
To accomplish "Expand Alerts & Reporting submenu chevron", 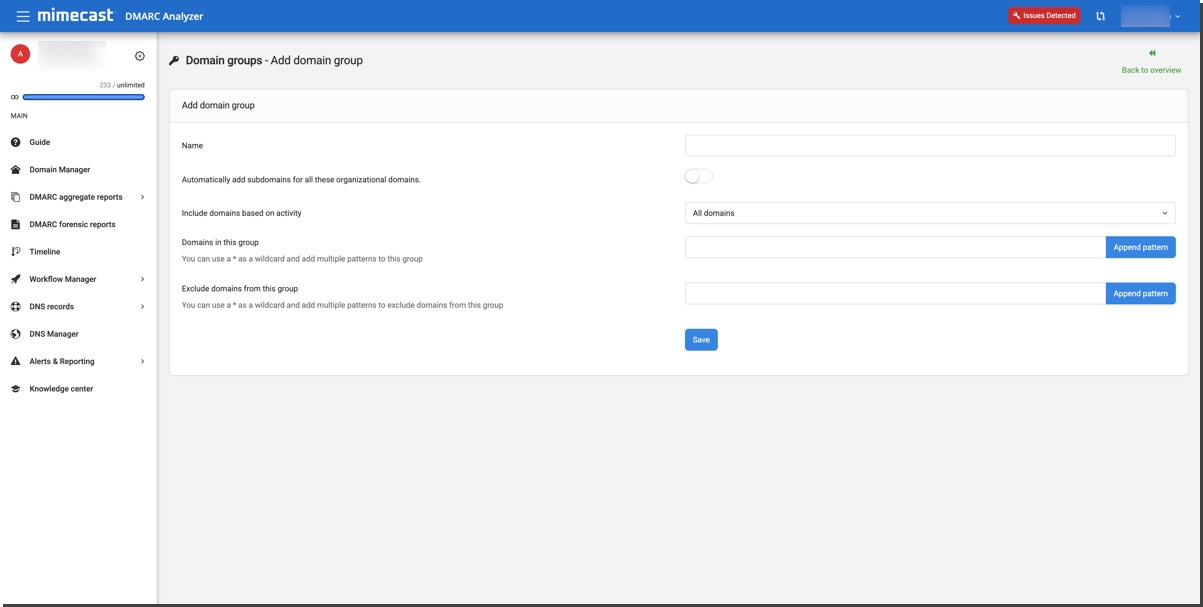I will 142,361.
